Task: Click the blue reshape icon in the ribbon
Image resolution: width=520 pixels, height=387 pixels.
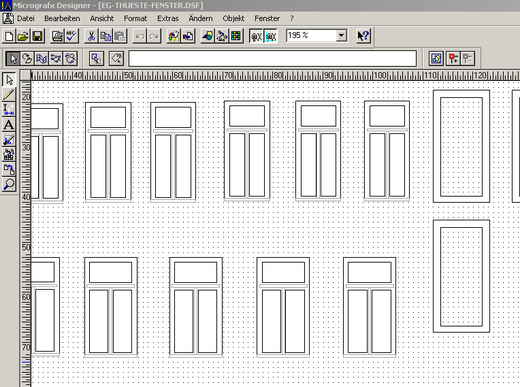Action: pyautogui.click(x=41, y=59)
